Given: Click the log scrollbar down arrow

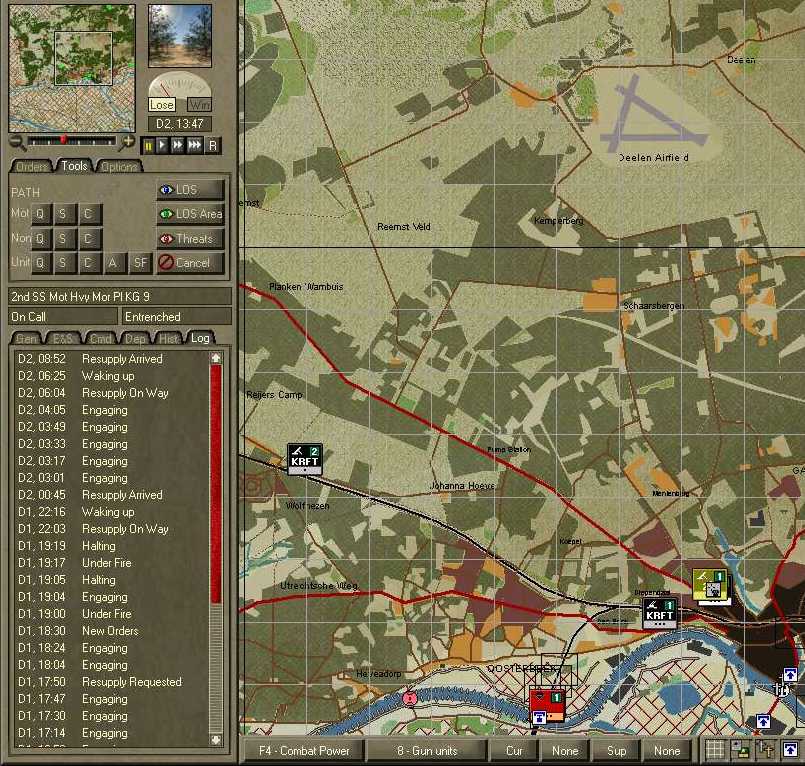Looking at the screenshot, I should pyautogui.click(x=216, y=740).
